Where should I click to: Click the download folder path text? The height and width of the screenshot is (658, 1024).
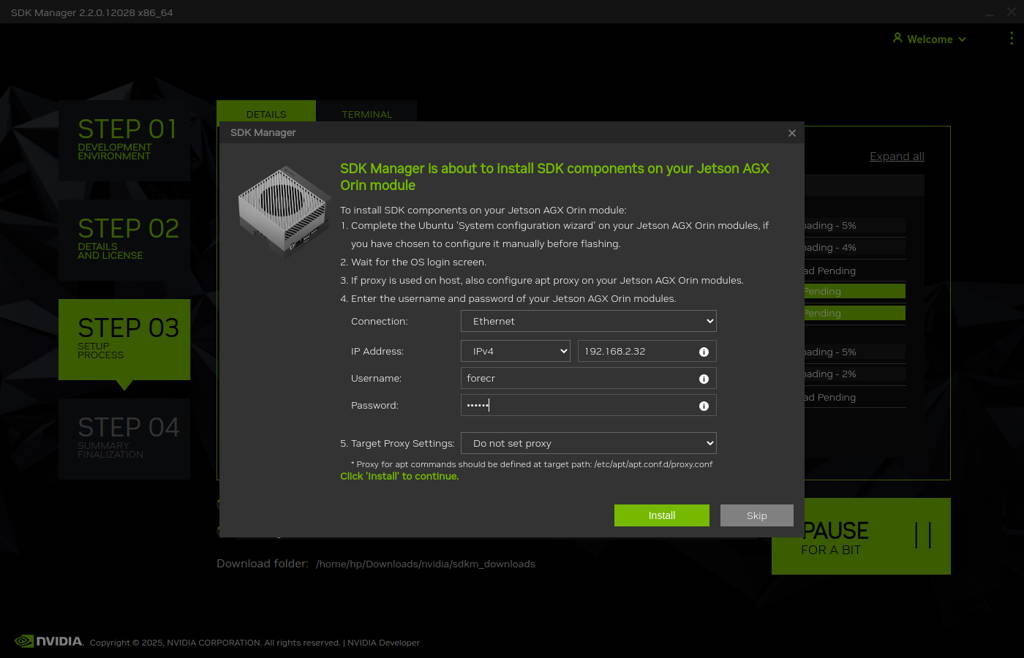425,564
